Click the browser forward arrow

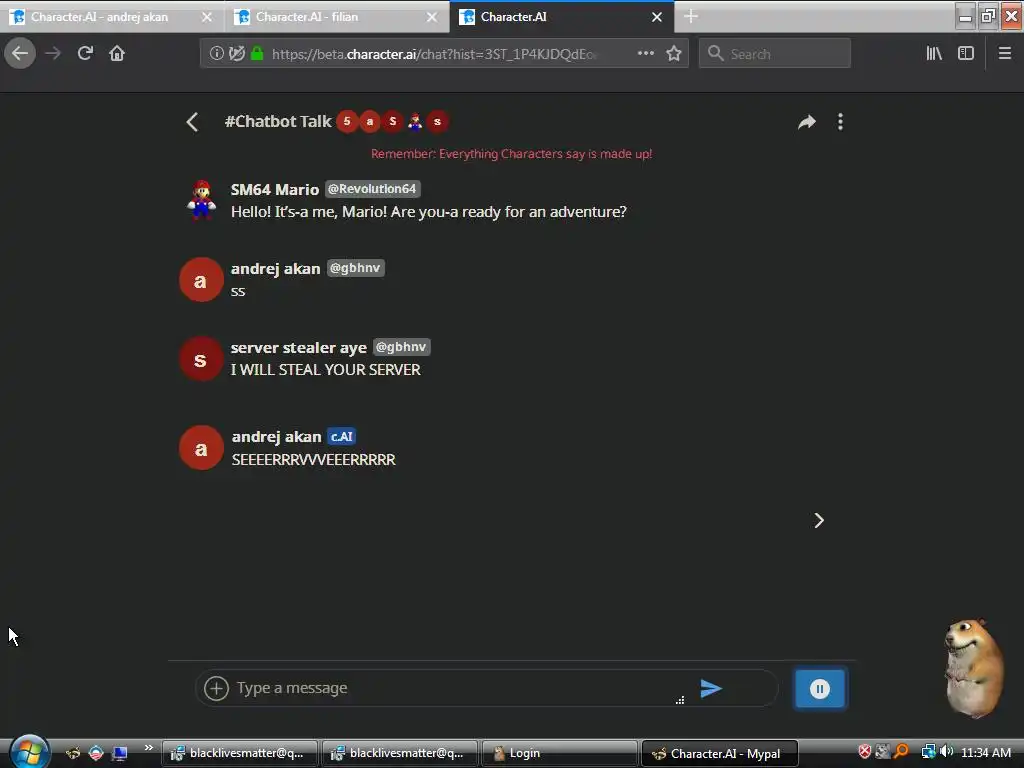point(53,54)
